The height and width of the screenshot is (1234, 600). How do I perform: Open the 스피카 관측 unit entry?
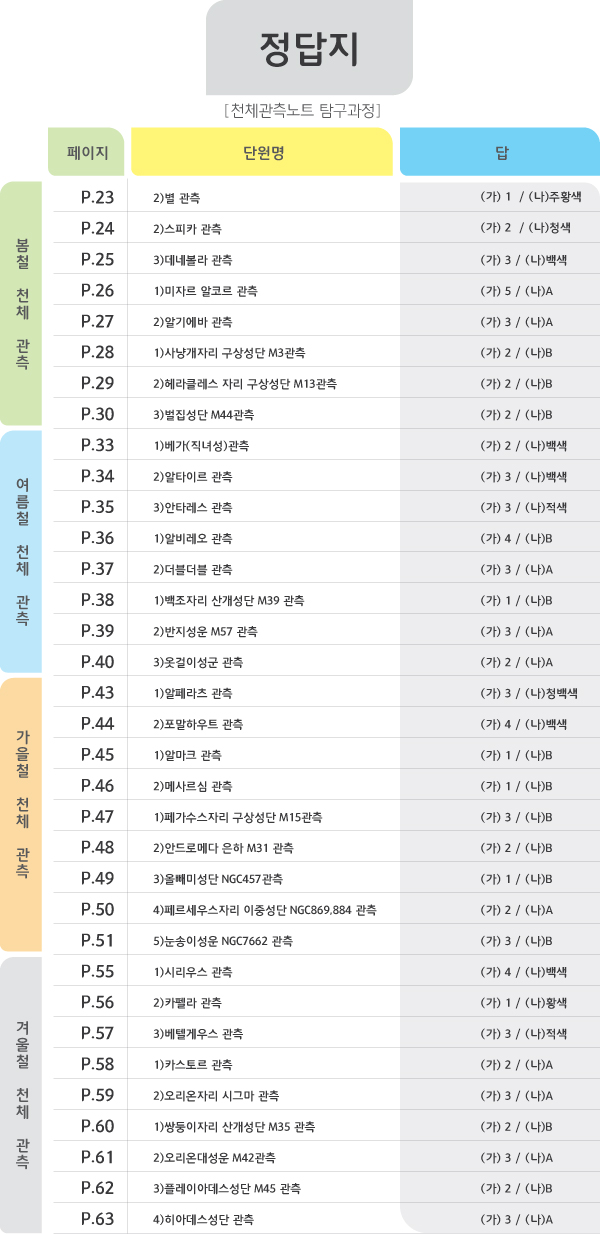188,229
